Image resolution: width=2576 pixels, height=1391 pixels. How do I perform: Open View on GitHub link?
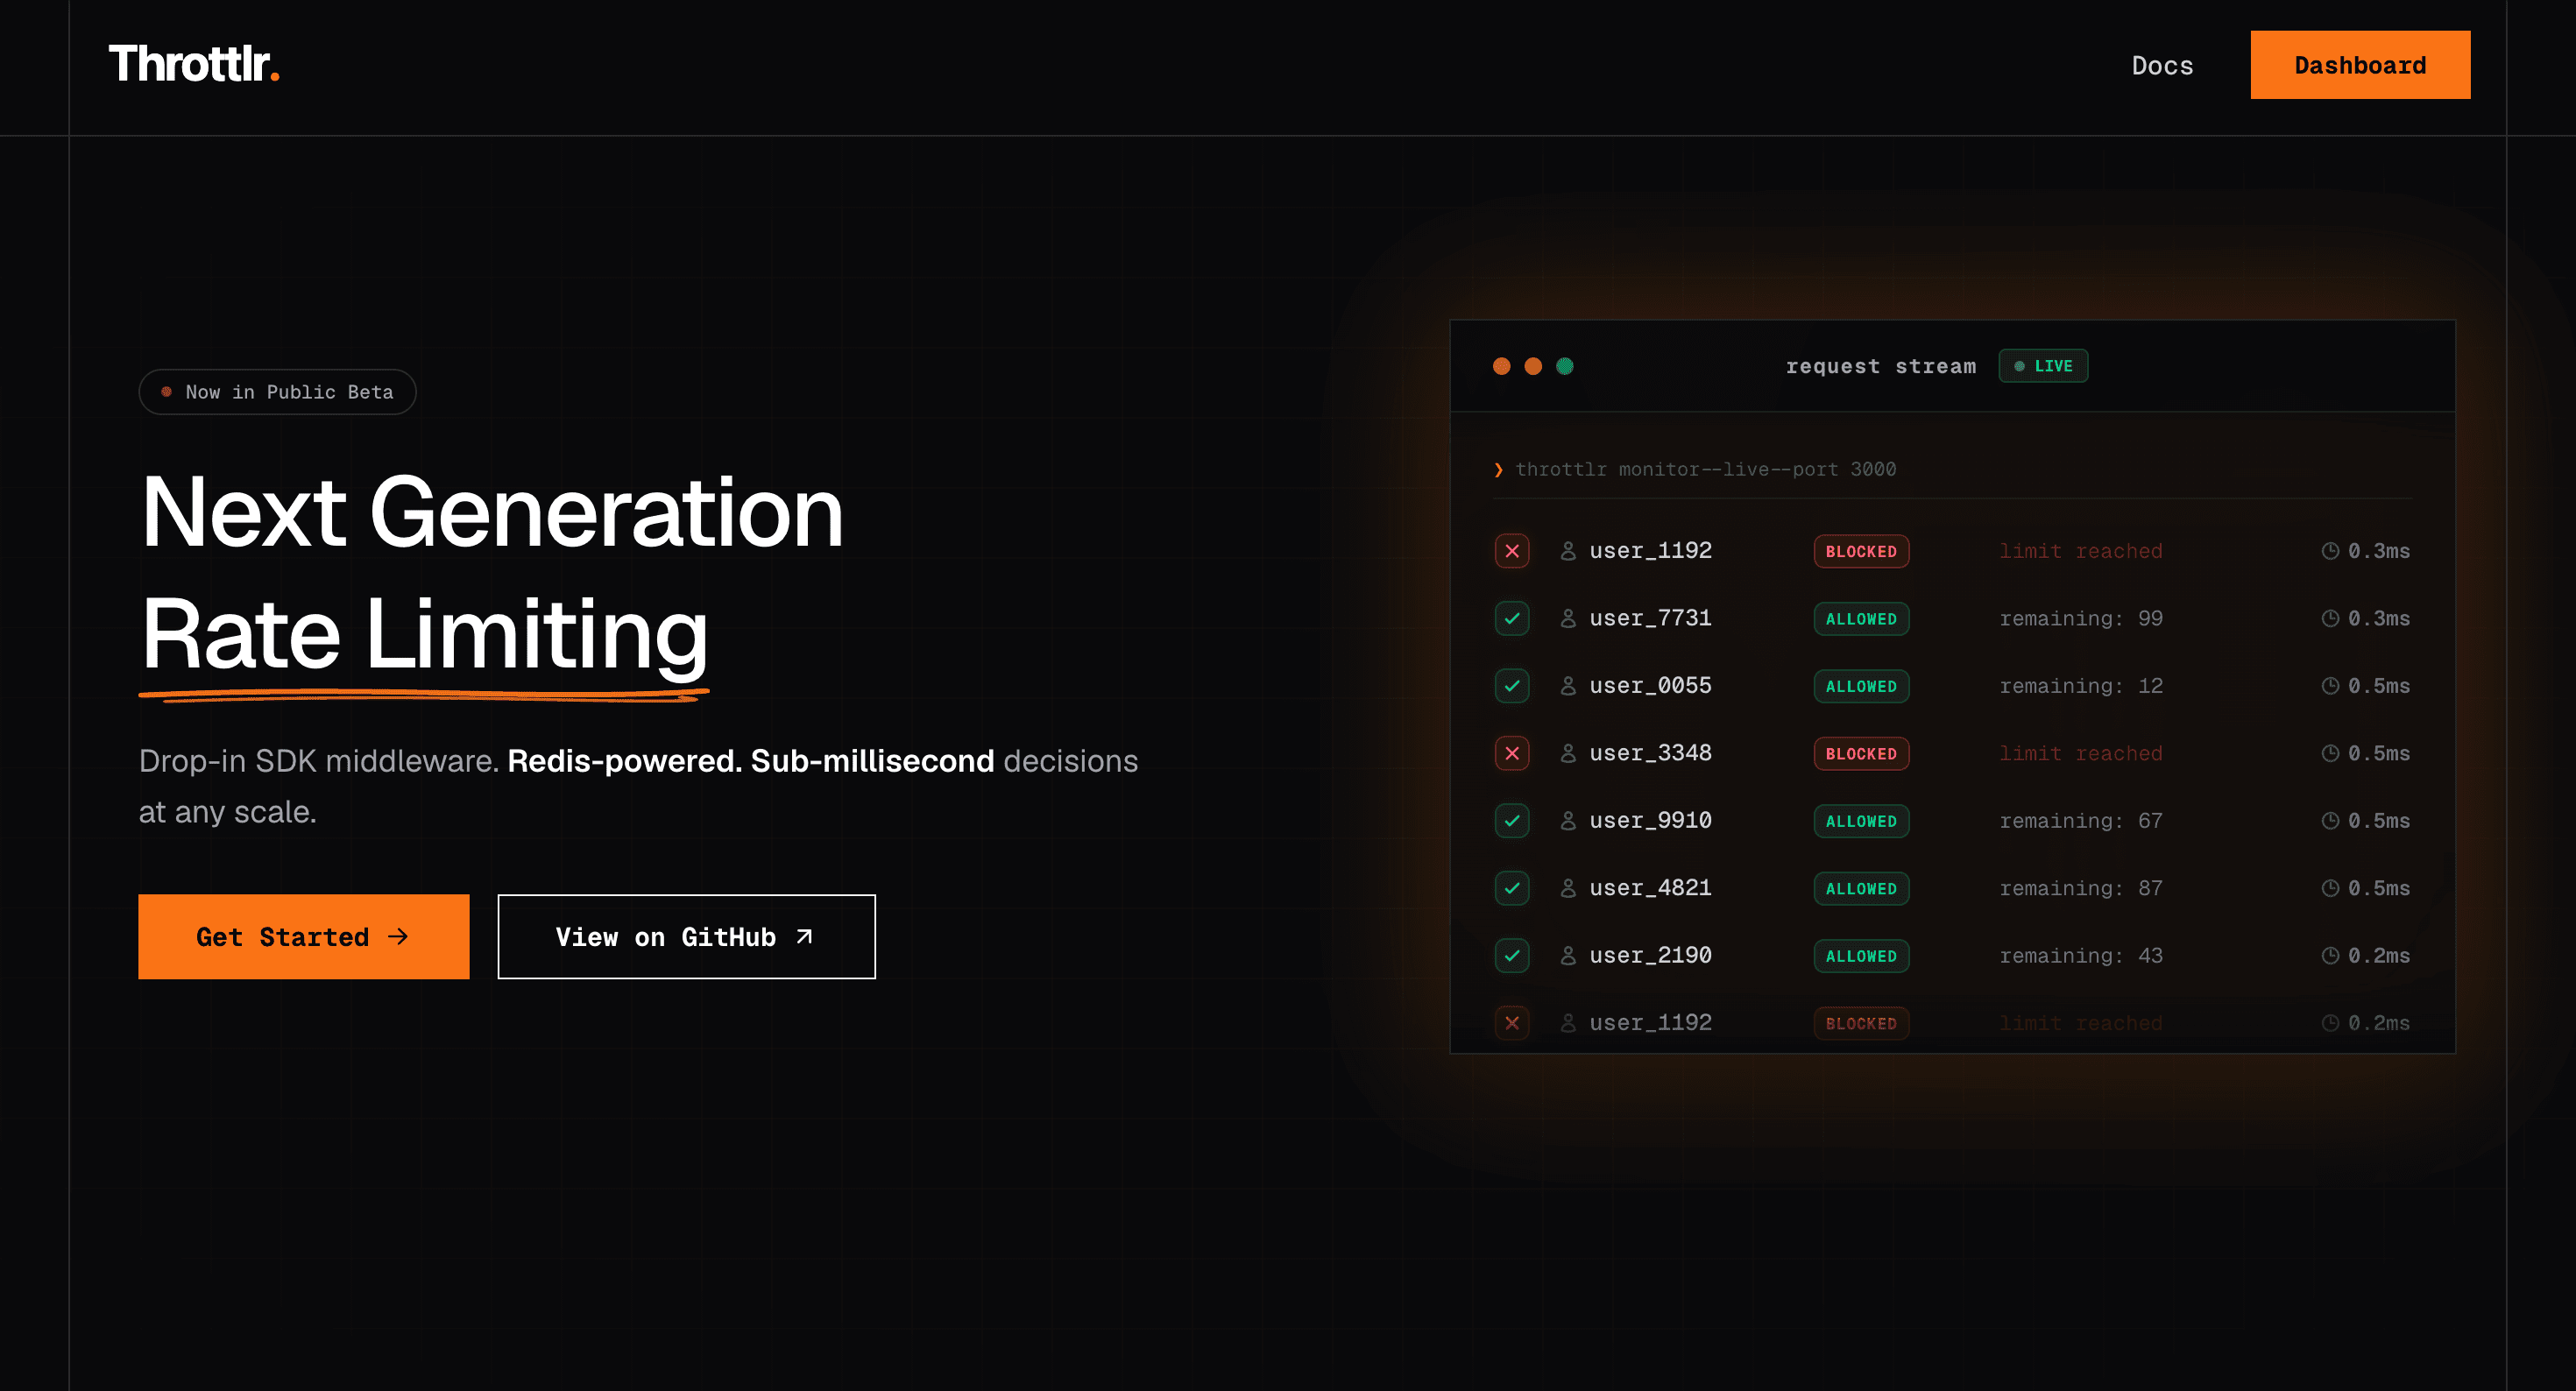point(686,937)
